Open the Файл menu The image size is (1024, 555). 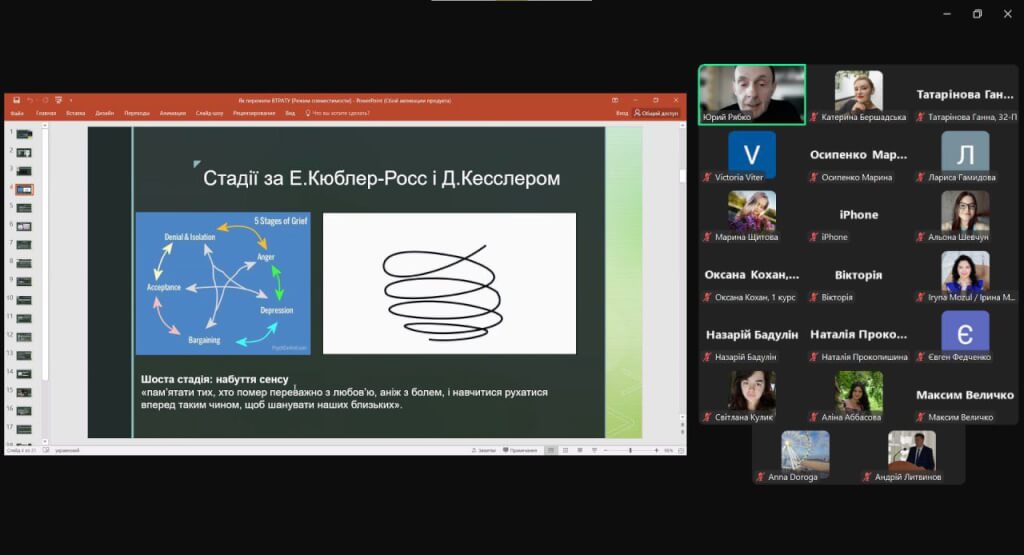[x=17, y=113]
